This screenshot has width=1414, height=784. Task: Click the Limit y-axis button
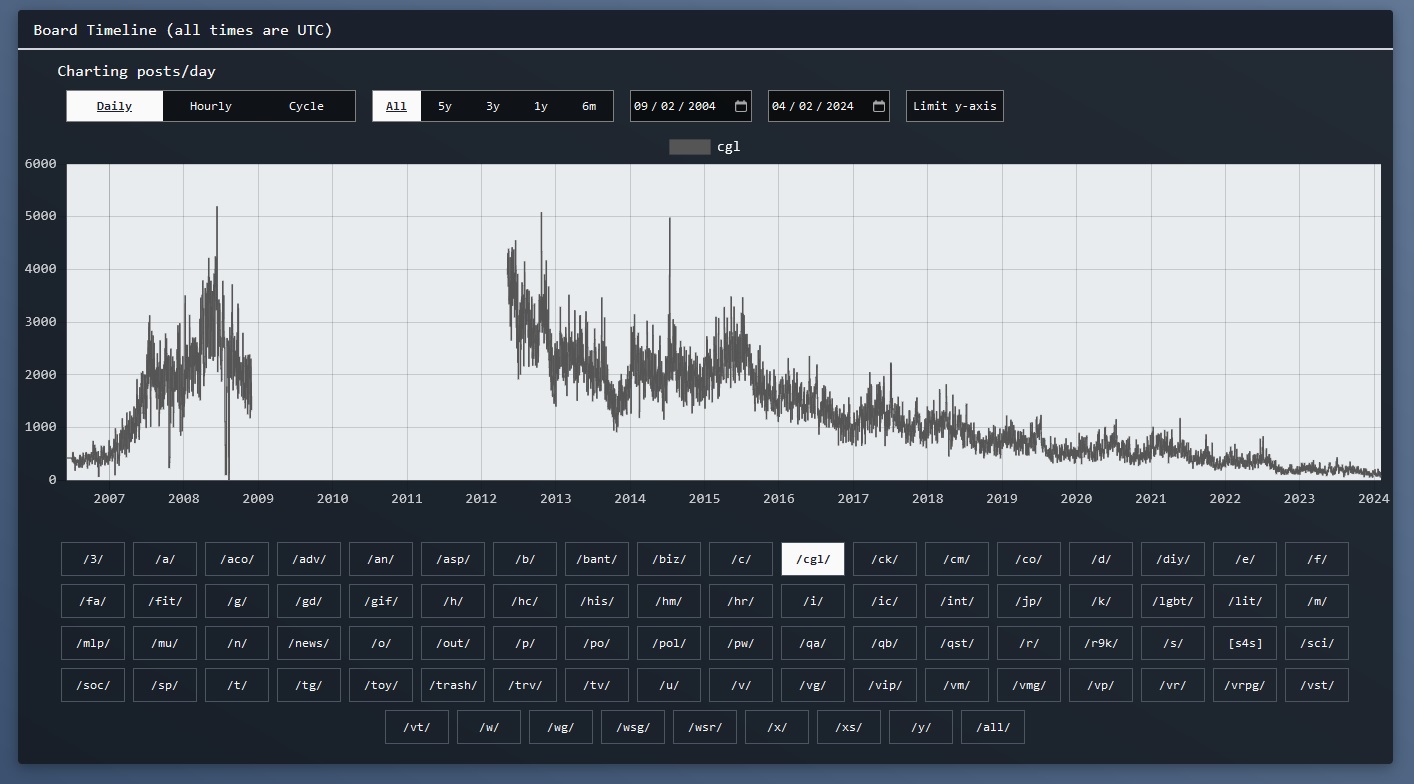[x=955, y=106]
